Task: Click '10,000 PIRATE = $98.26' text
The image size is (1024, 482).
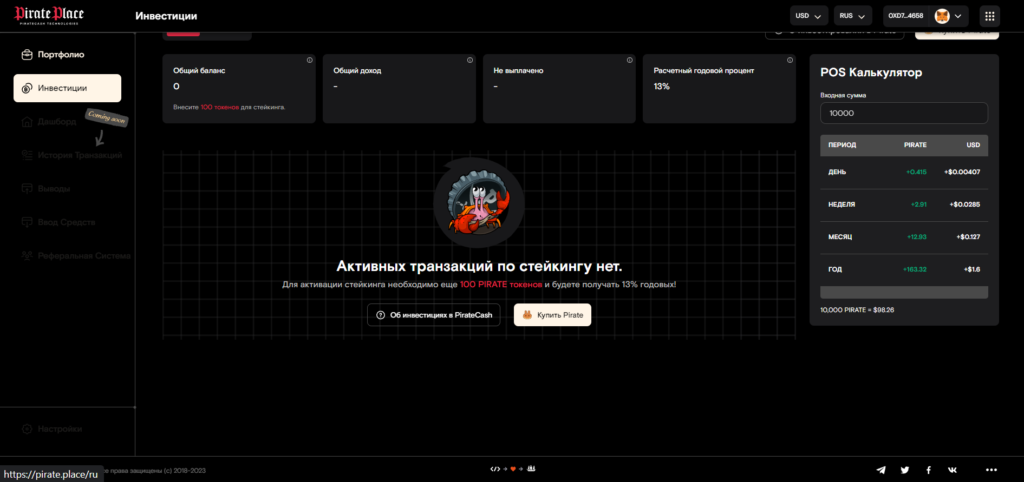Action: click(857, 310)
